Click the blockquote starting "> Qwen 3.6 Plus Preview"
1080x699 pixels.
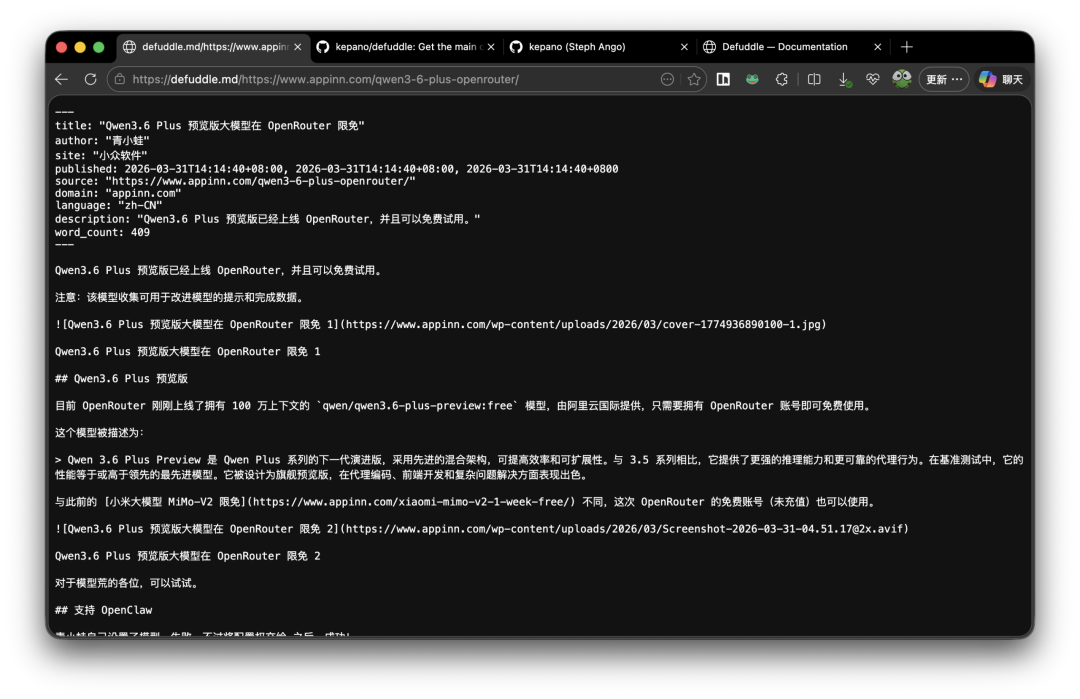(539, 467)
